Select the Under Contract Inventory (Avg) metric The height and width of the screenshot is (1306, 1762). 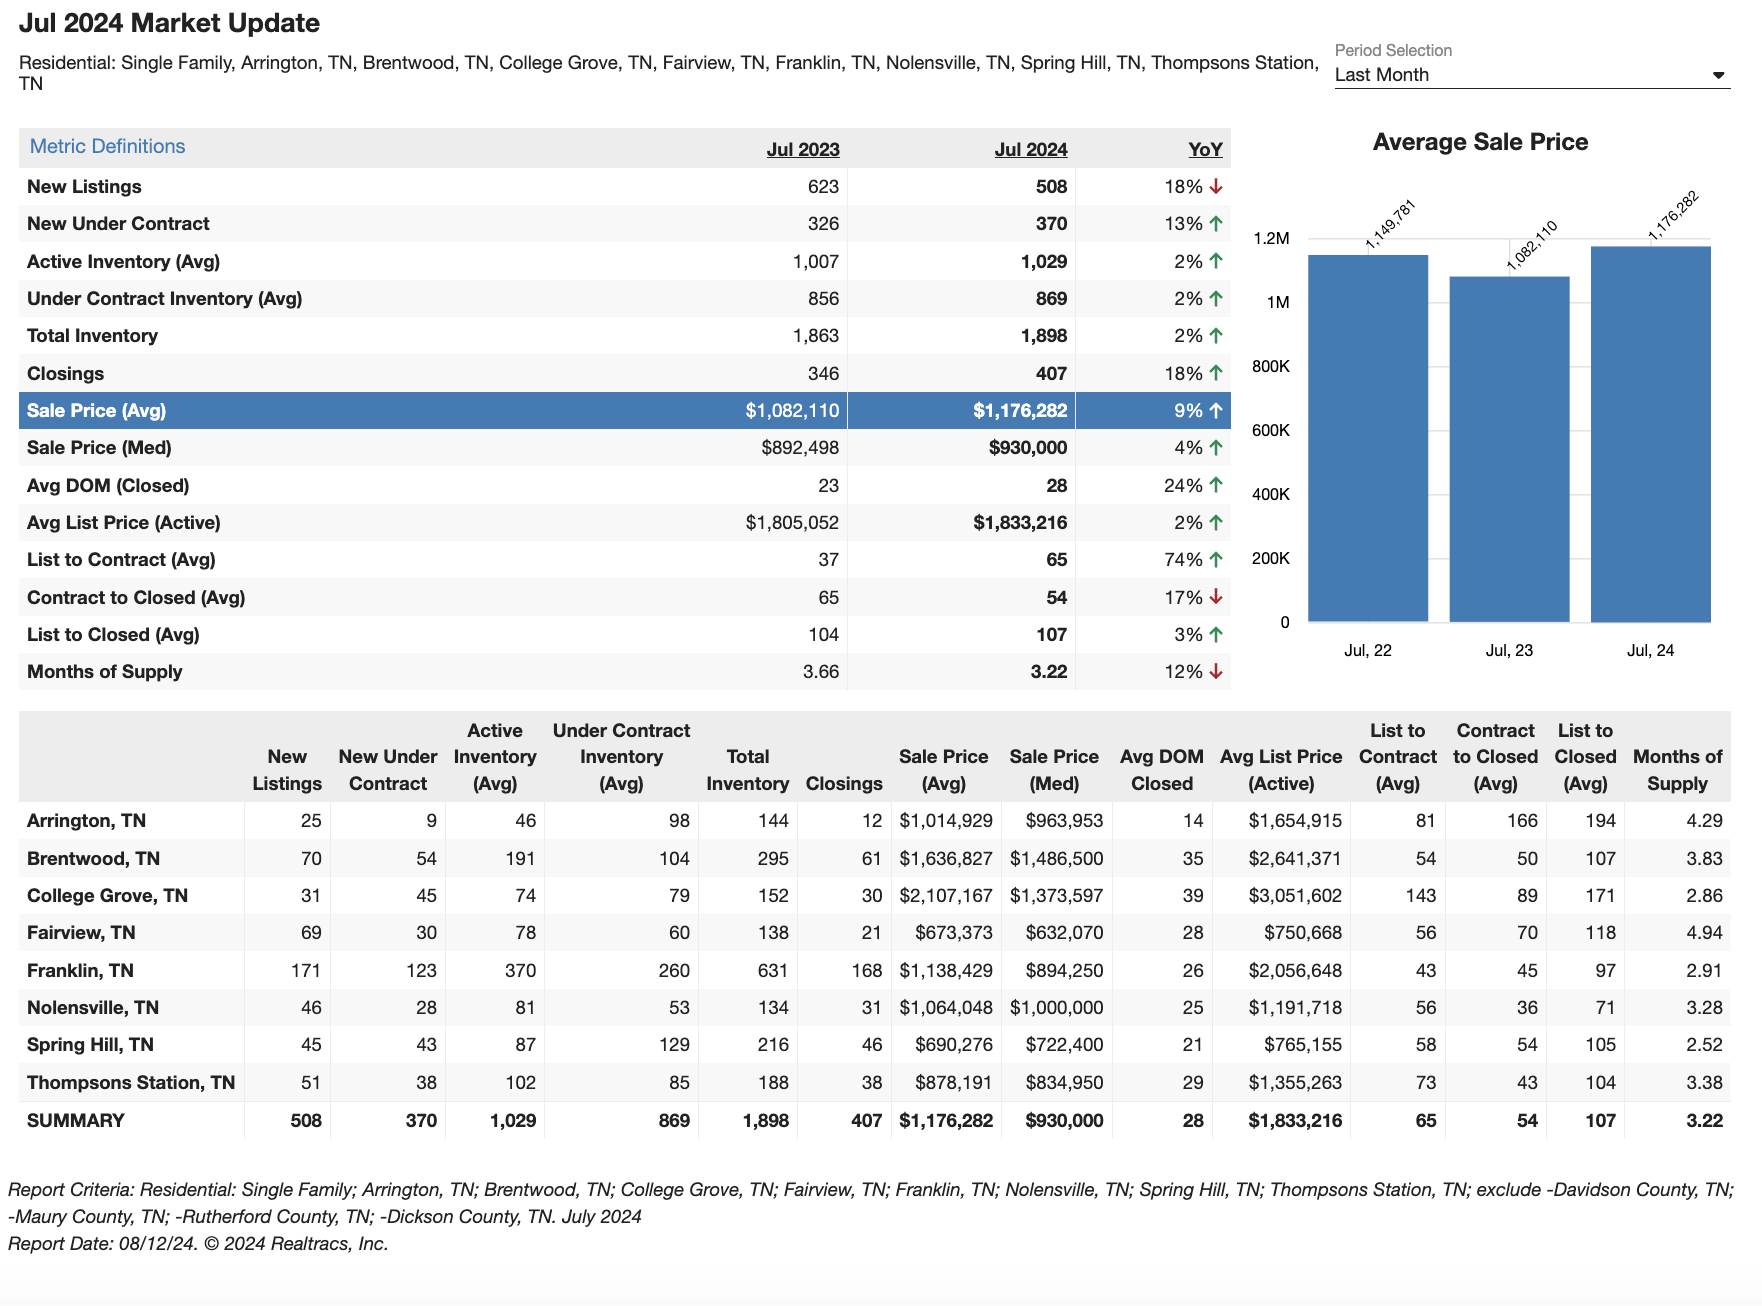pyautogui.click(x=625, y=298)
